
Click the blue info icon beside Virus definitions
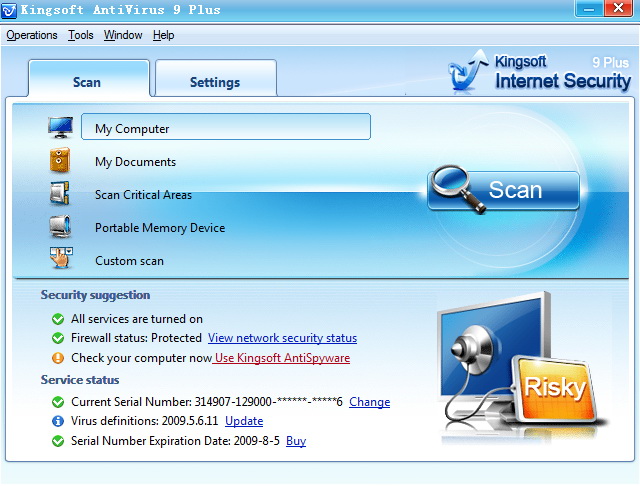coord(58,421)
